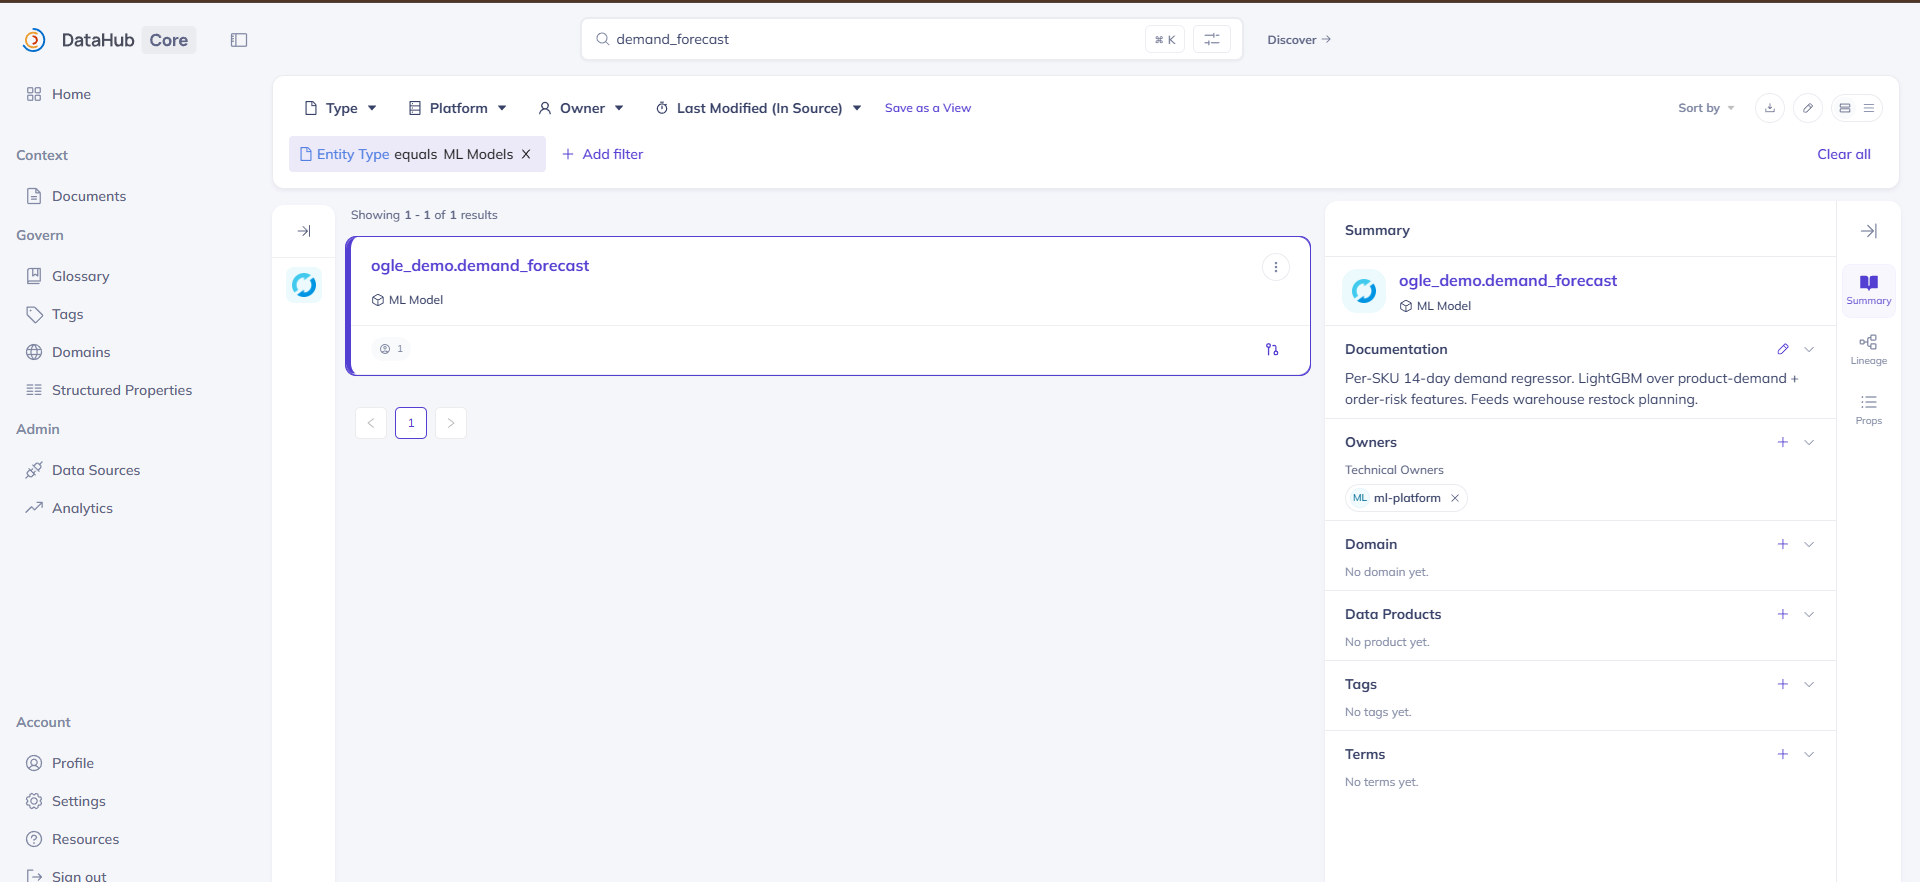Collapse the Owners section chevron

(x=1809, y=442)
